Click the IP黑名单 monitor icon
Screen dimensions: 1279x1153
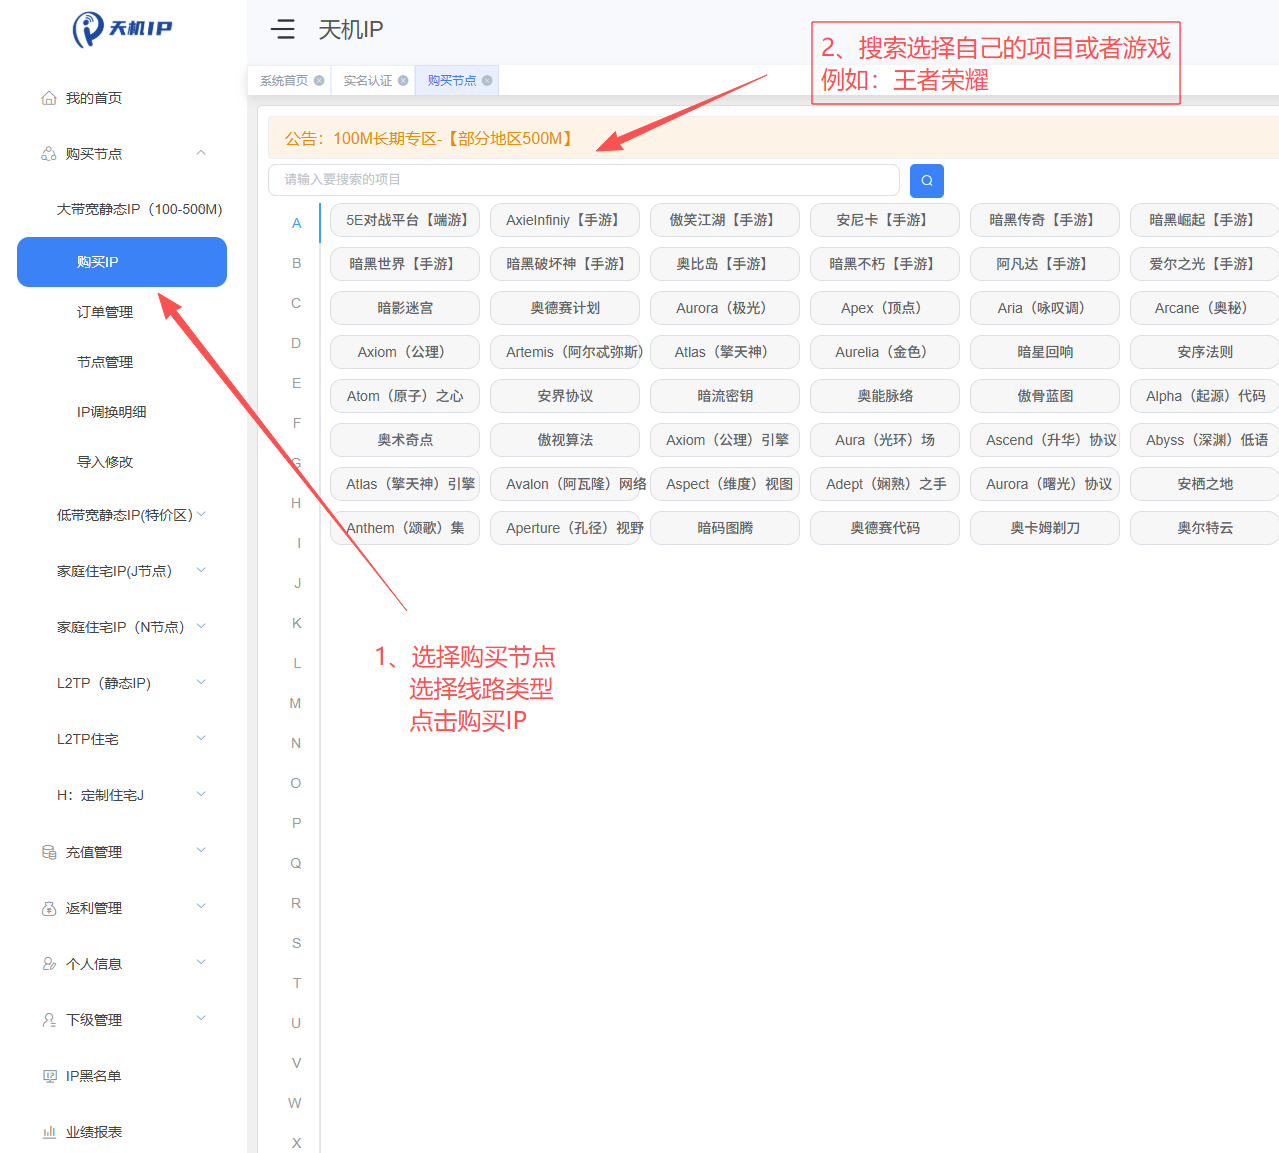pyautogui.click(x=49, y=1076)
